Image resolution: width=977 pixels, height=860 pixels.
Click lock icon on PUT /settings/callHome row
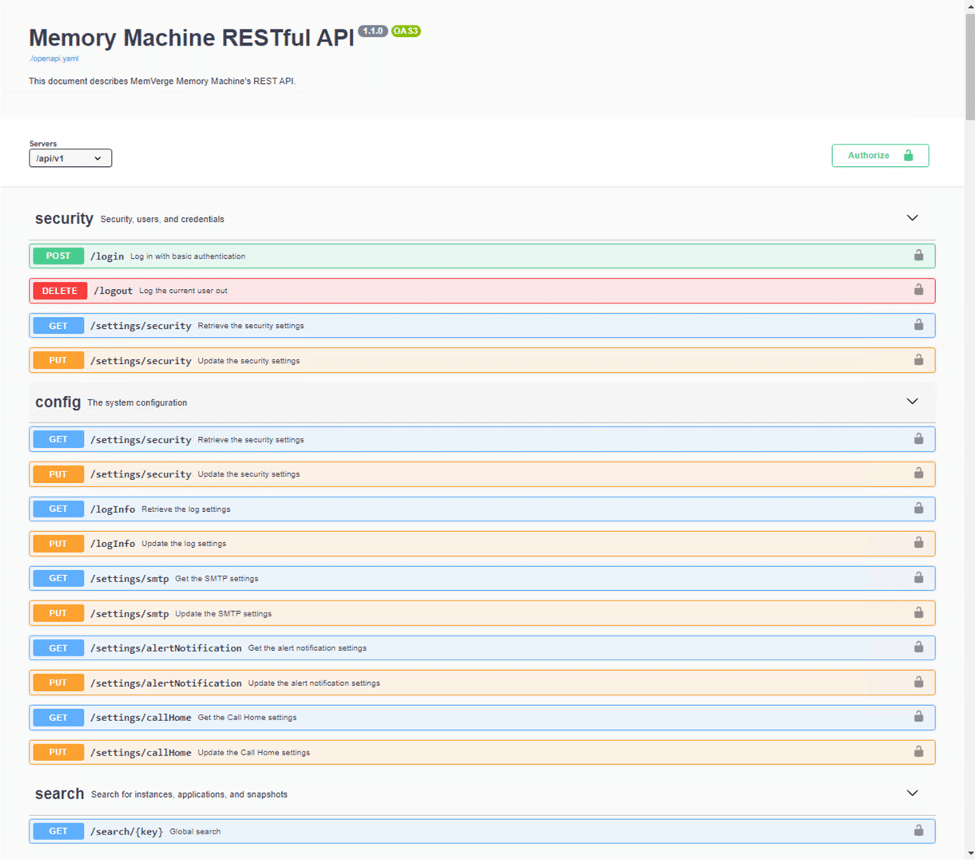(x=918, y=752)
